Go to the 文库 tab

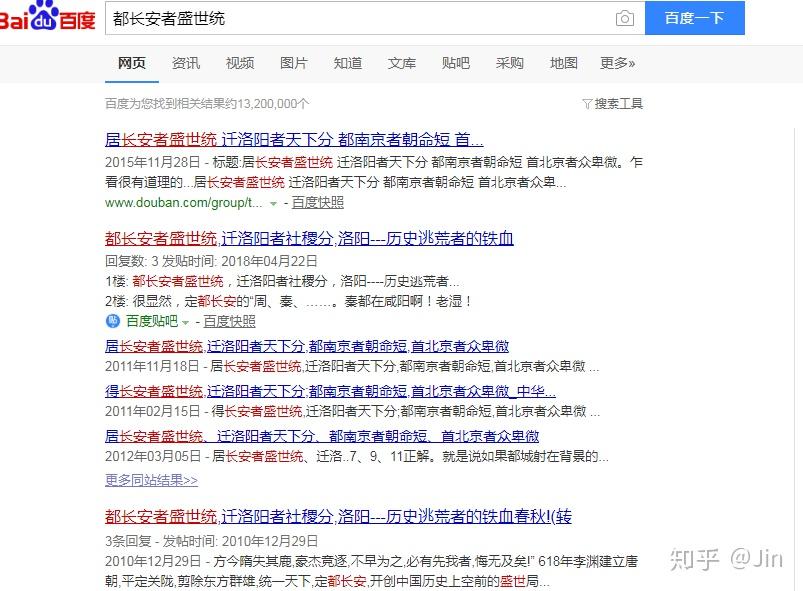(402, 63)
